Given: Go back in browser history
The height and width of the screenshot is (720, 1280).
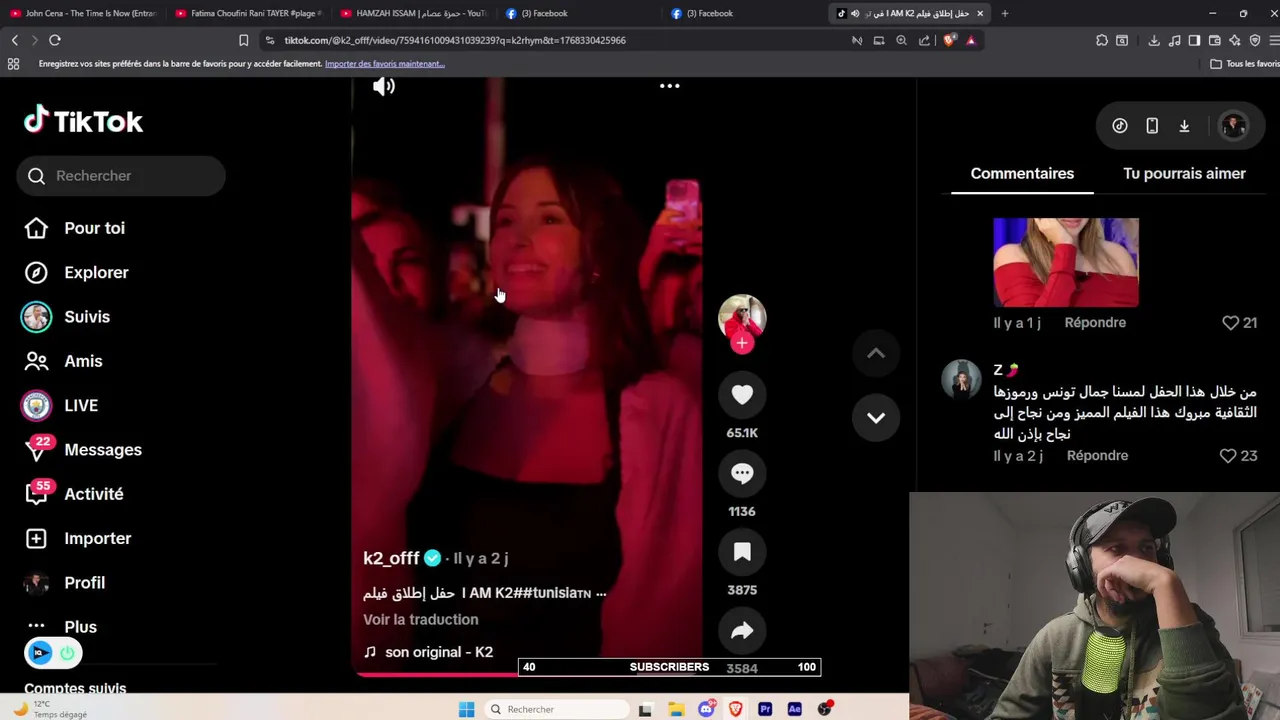Looking at the screenshot, I should (14, 40).
